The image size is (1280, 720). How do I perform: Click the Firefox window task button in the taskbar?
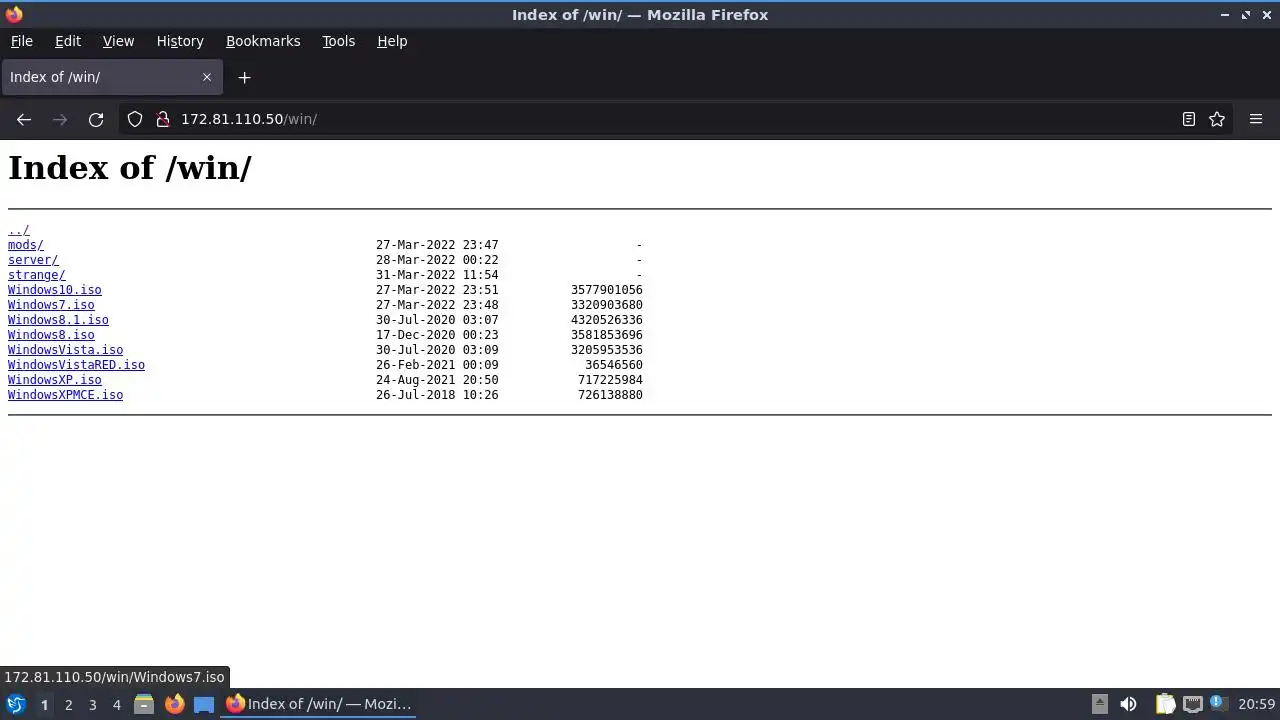319,704
